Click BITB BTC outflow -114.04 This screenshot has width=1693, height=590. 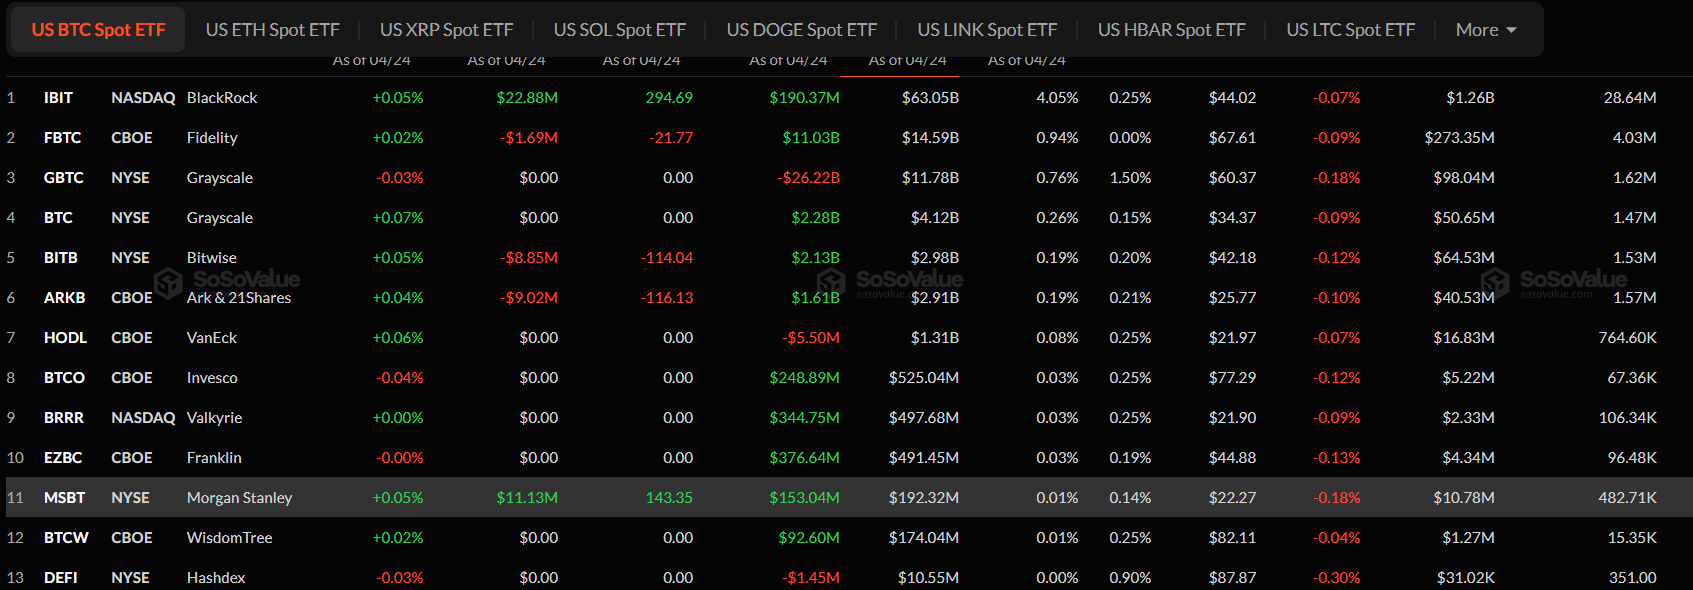point(667,258)
